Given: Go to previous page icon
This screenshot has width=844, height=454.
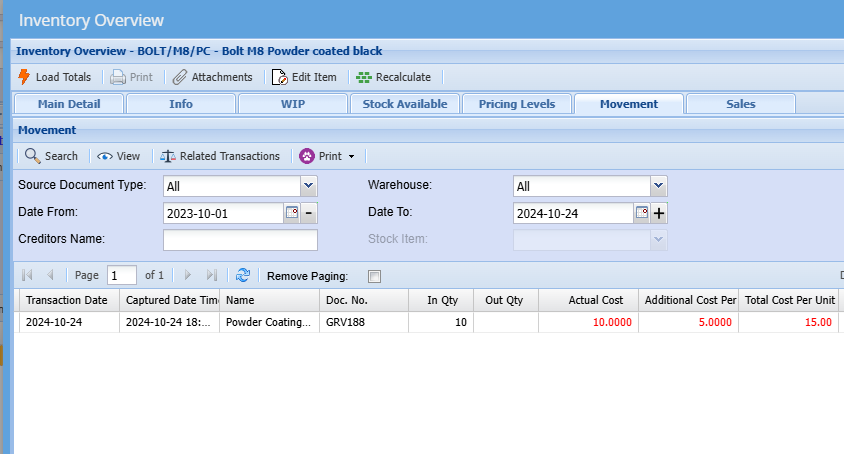Looking at the screenshot, I should [50, 275].
